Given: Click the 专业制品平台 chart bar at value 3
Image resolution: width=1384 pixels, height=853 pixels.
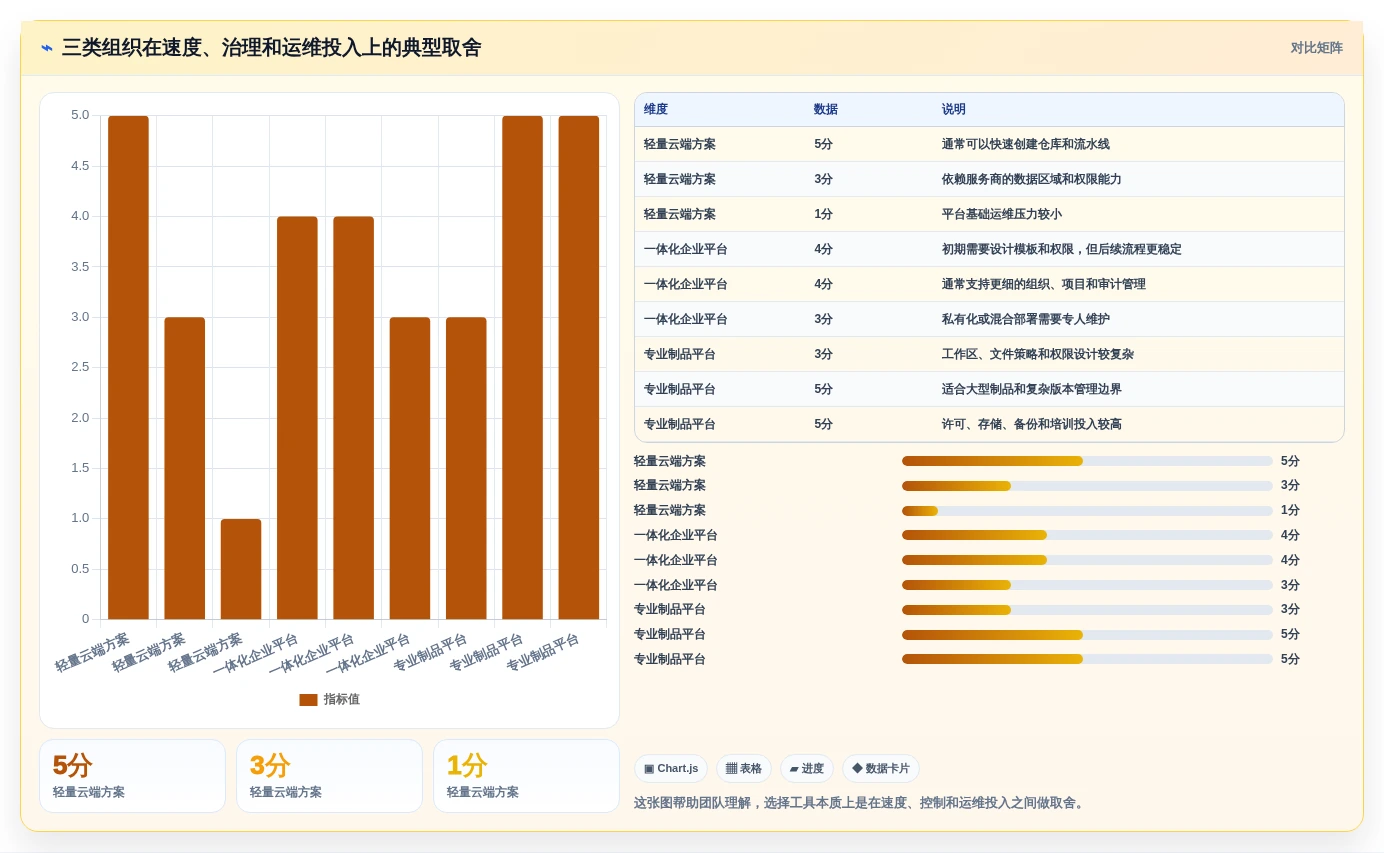Looking at the screenshot, I should point(466,468).
